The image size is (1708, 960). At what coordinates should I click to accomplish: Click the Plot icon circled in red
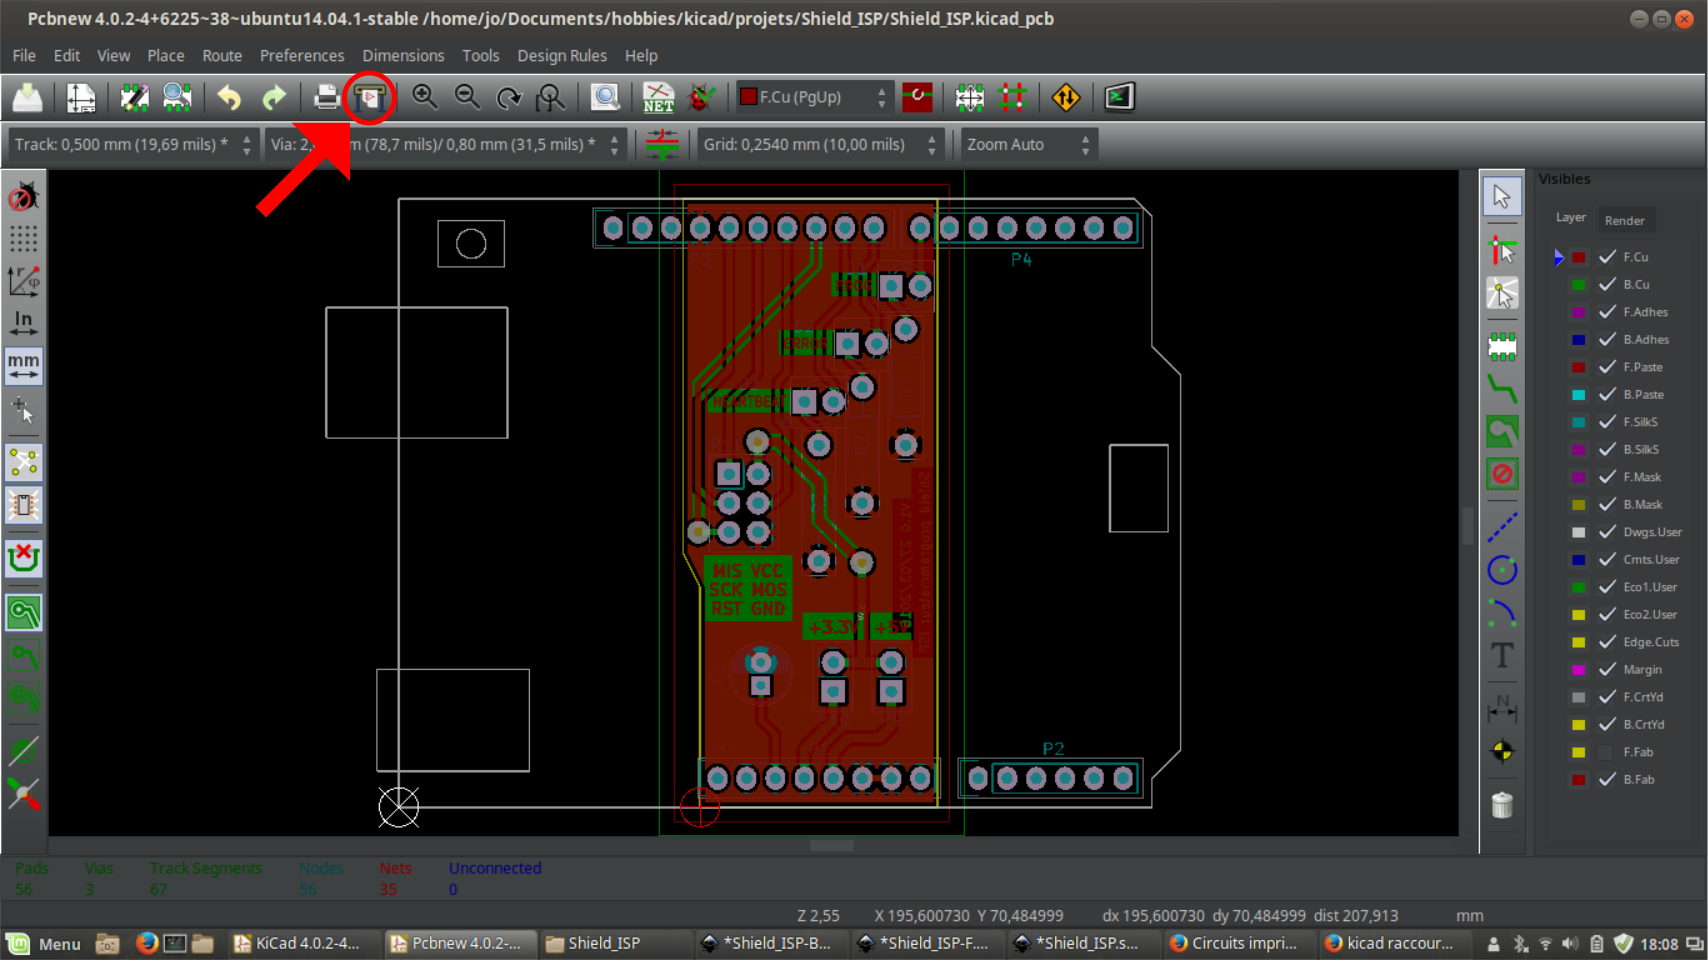click(x=370, y=97)
